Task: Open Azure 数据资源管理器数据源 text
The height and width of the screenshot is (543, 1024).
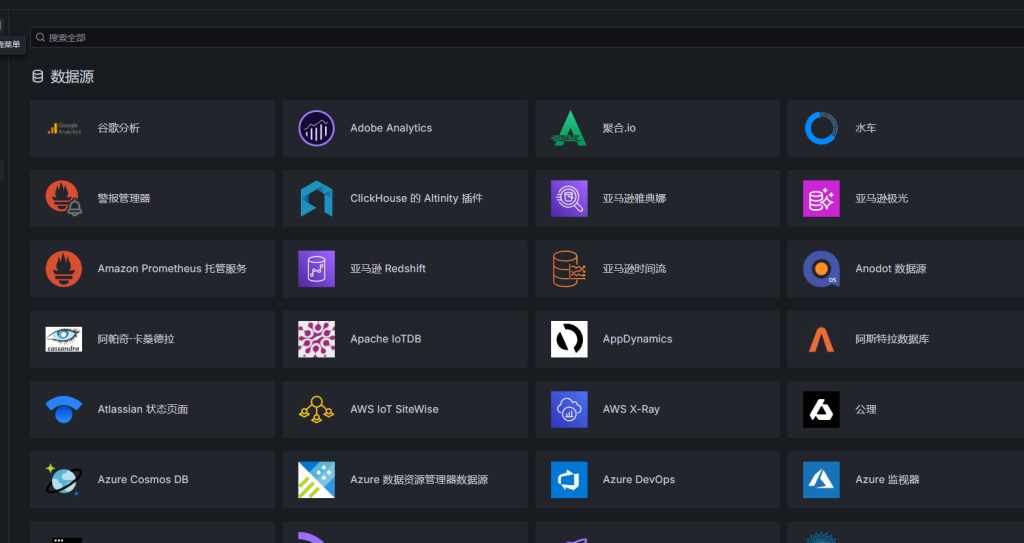Action: 419,480
